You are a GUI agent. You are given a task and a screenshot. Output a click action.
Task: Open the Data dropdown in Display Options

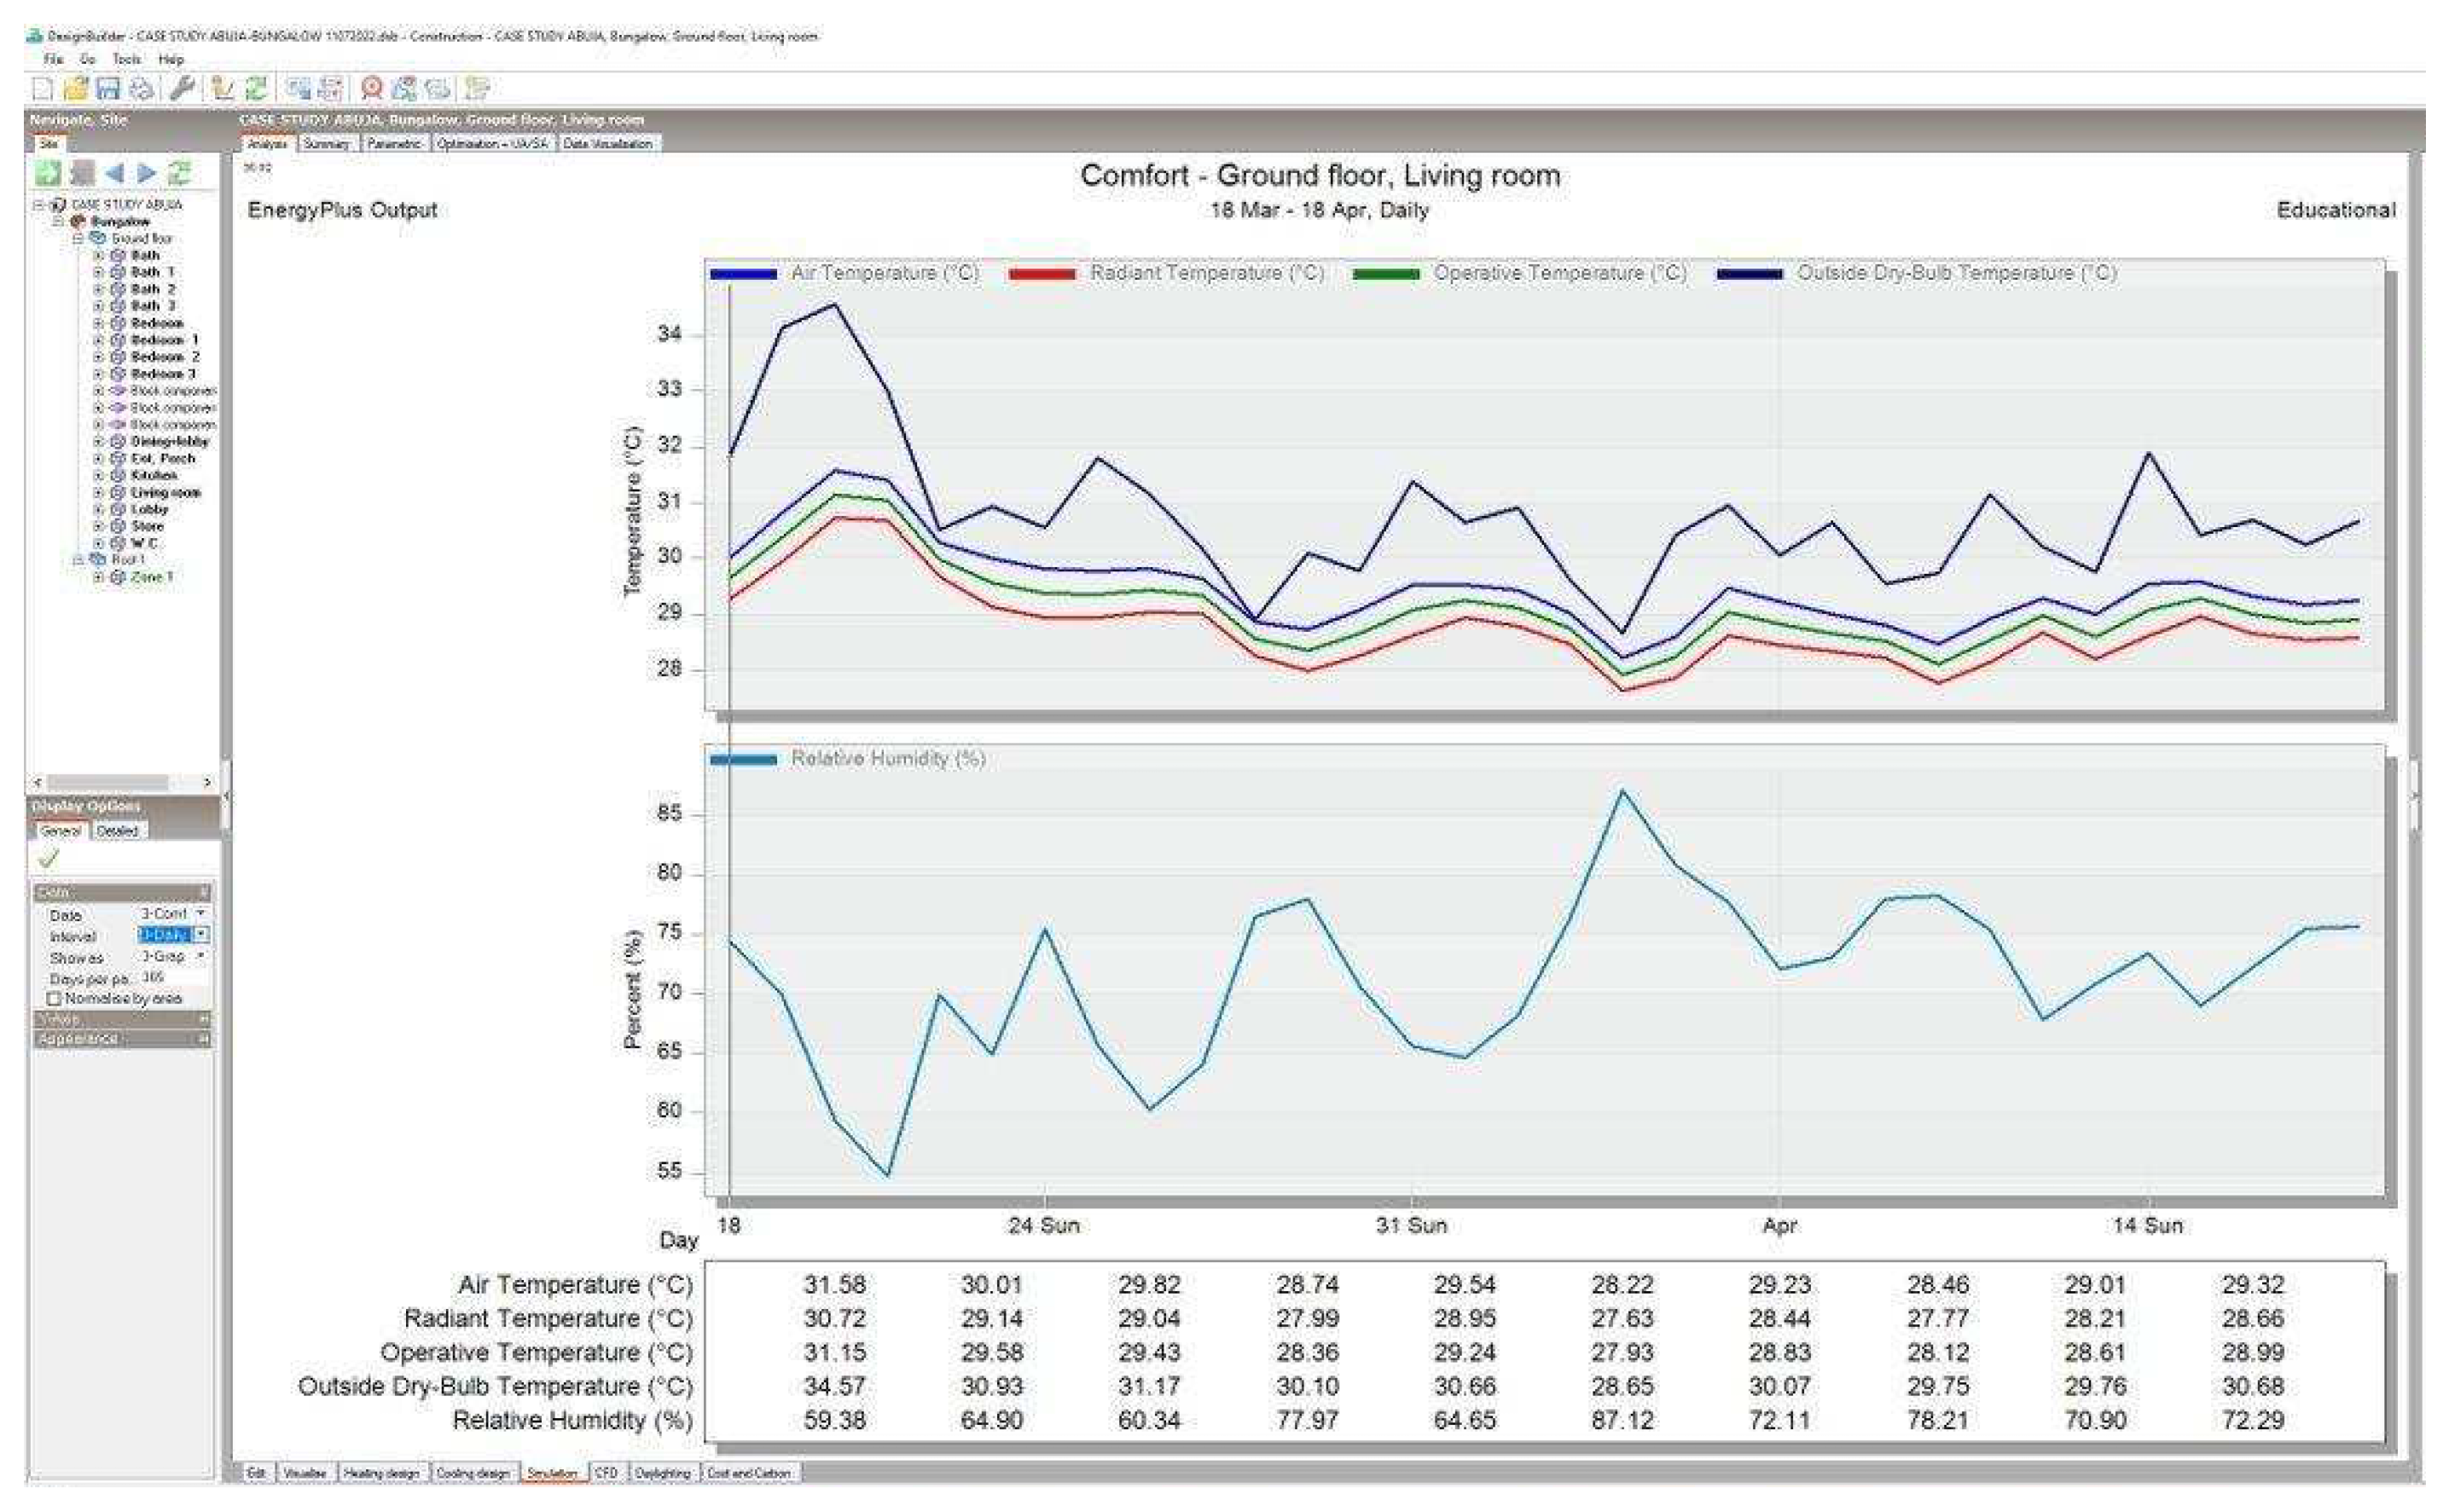(201, 913)
